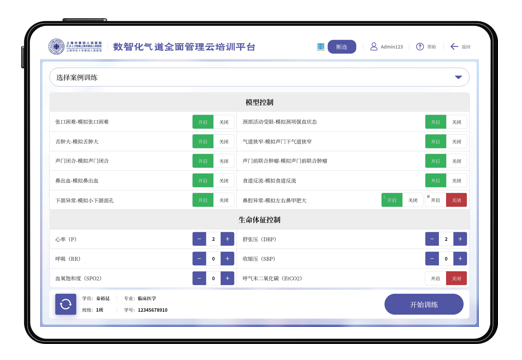The height and width of the screenshot is (360, 522).
Task: Turn on 张口困难 with 开启
Action: (203, 122)
